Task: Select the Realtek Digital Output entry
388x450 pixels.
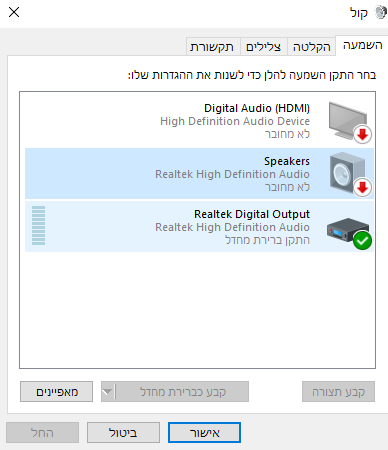Action: [199, 227]
